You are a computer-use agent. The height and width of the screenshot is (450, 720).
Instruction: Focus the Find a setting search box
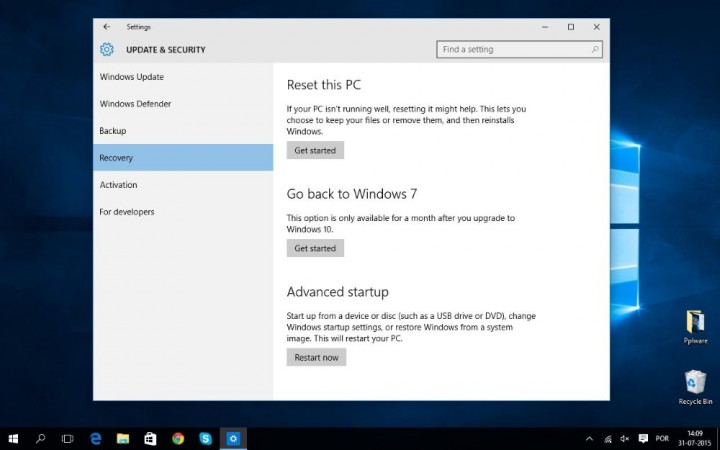(519, 49)
